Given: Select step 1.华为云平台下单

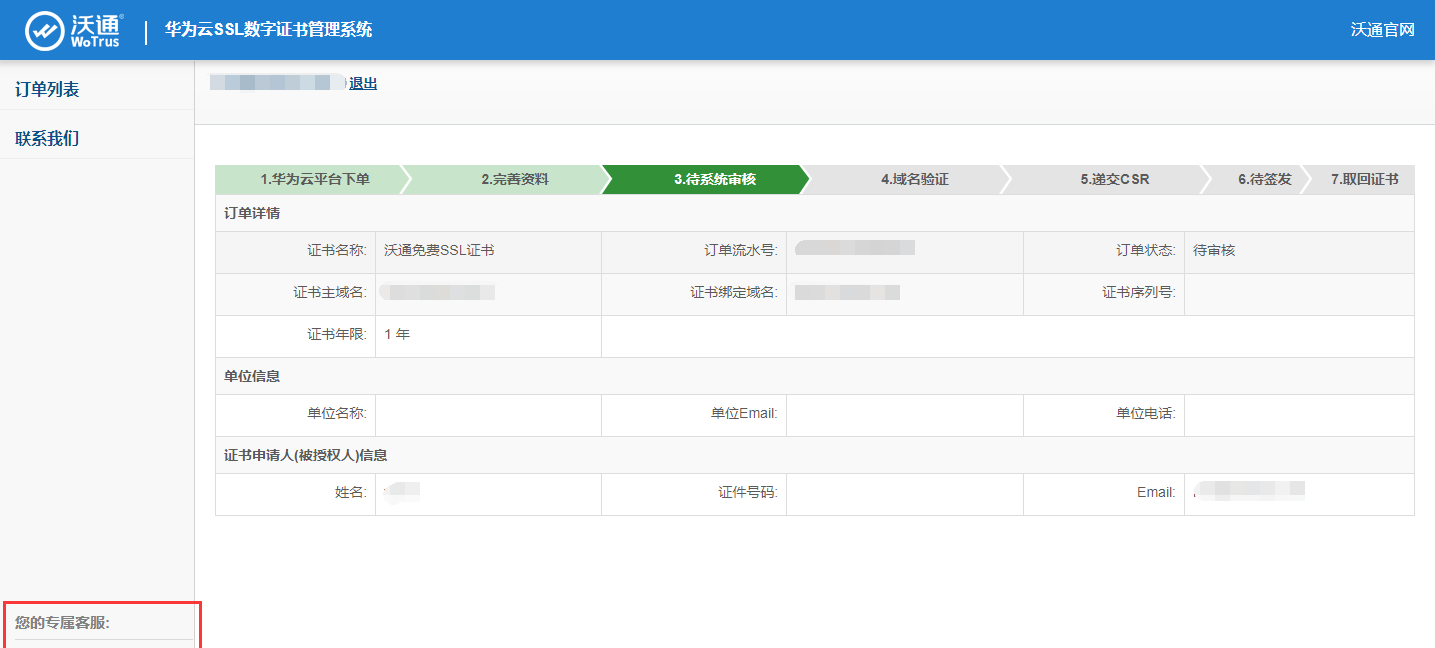Looking at the screenshot, I should click(314, 180).
